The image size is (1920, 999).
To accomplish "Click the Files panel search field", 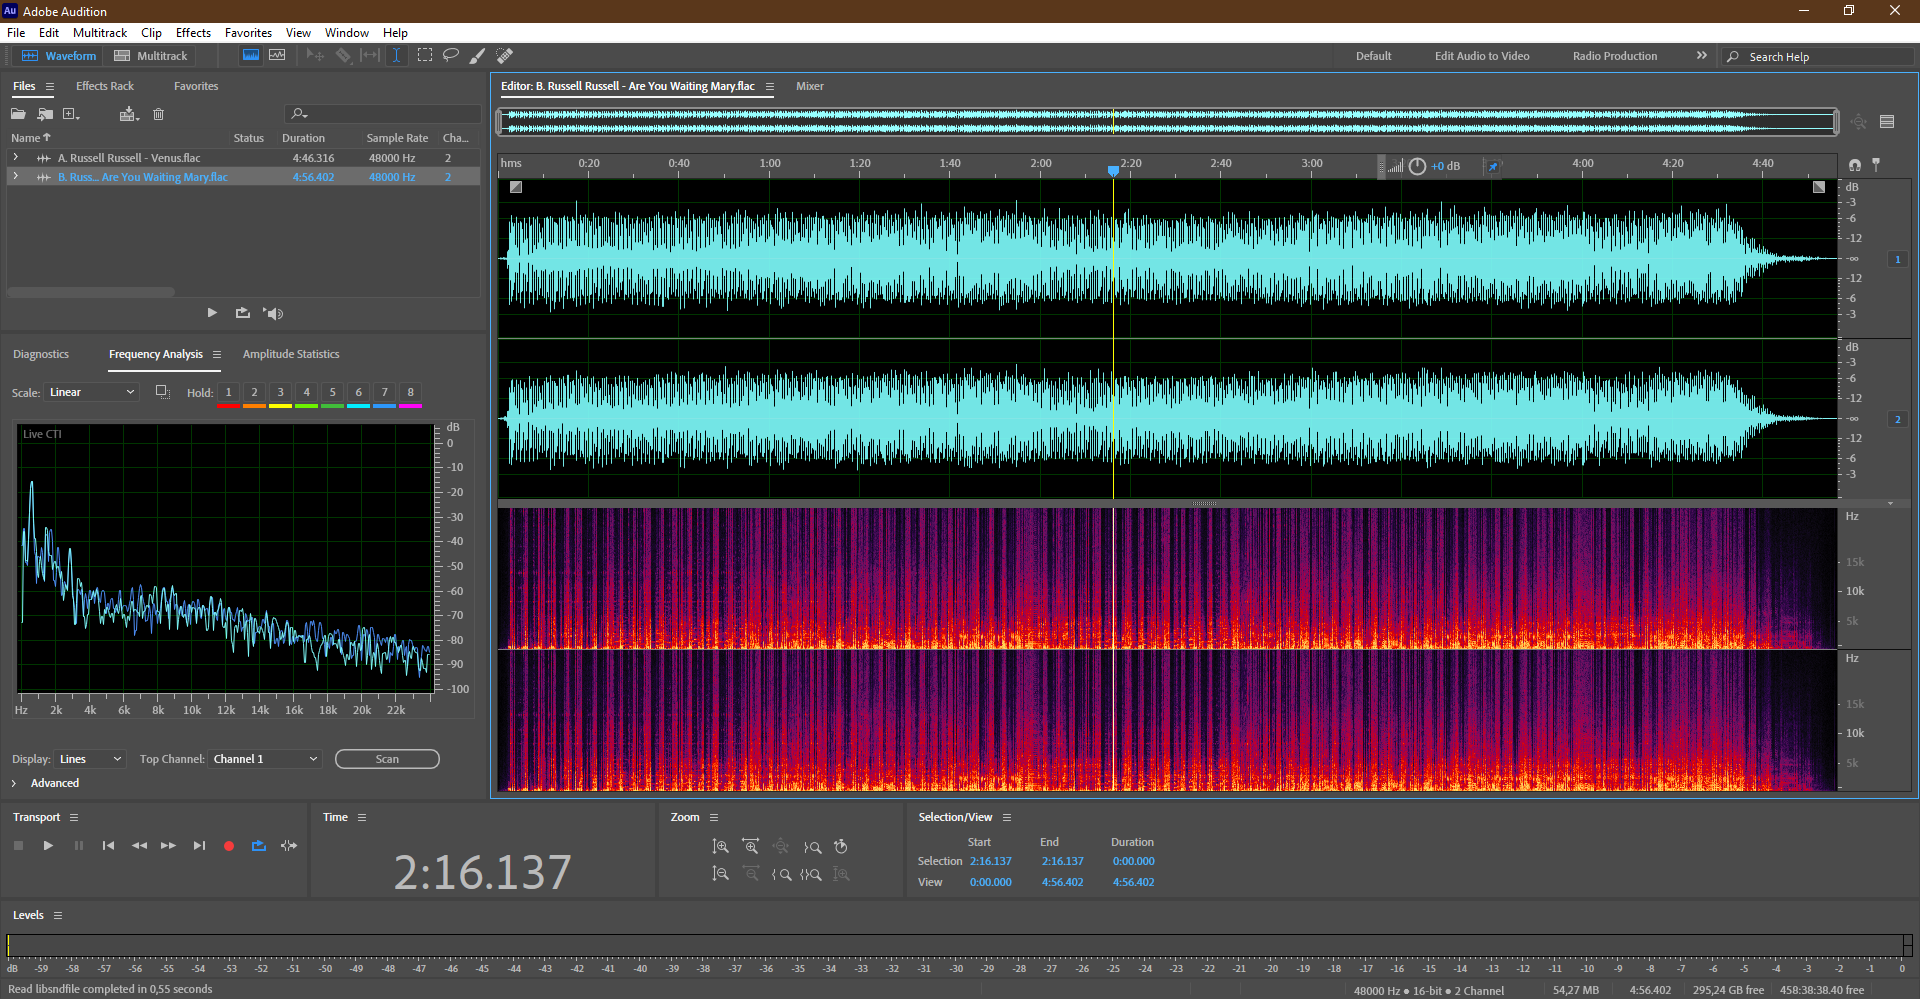I will [x=383, y=114].
